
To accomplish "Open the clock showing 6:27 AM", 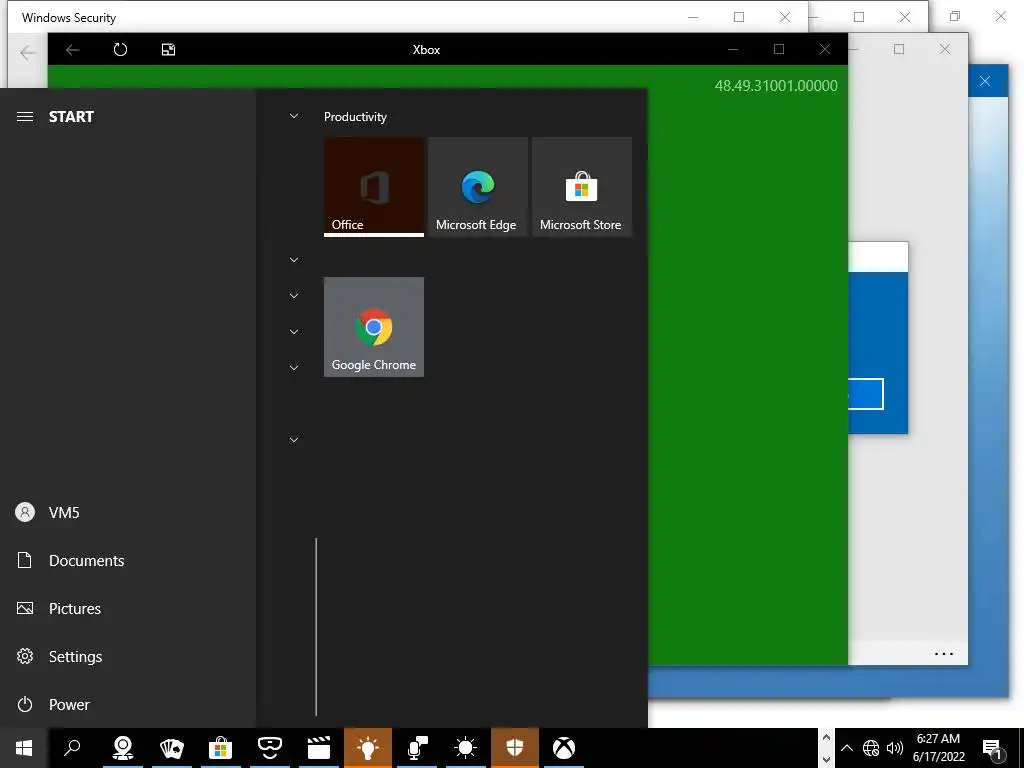I will point(938,748).
